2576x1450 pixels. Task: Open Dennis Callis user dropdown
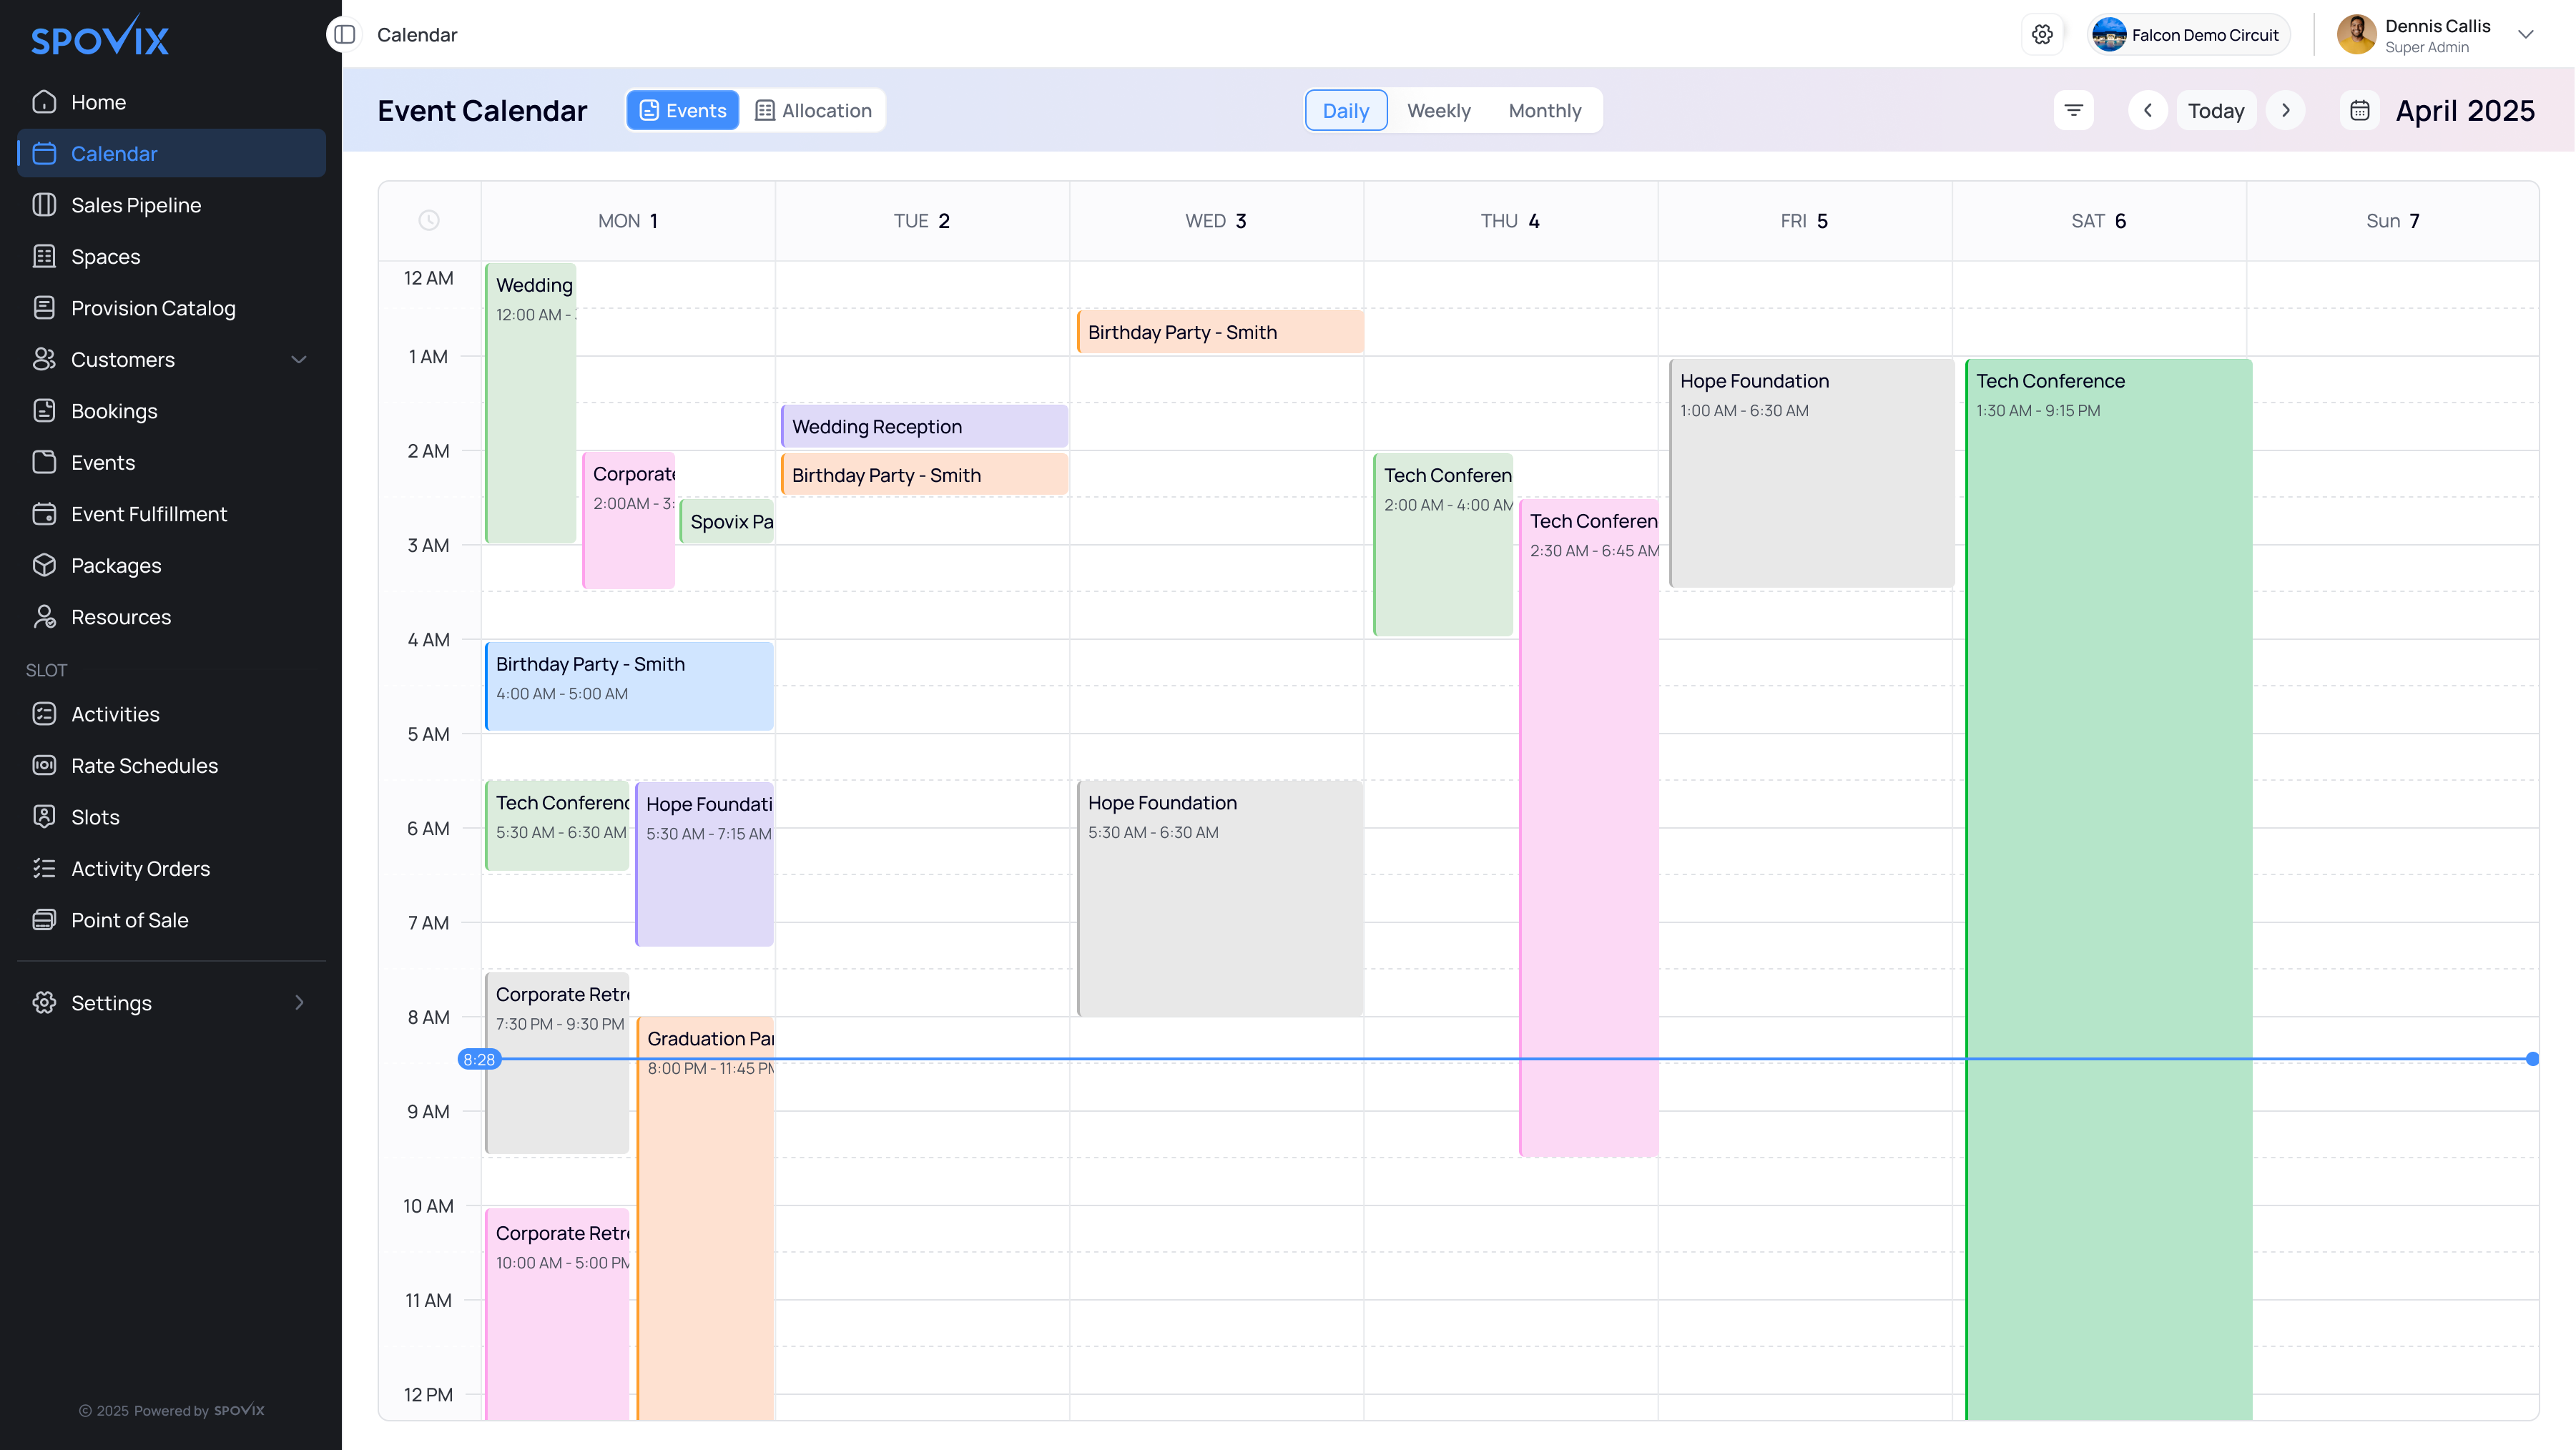point(2525,35)
